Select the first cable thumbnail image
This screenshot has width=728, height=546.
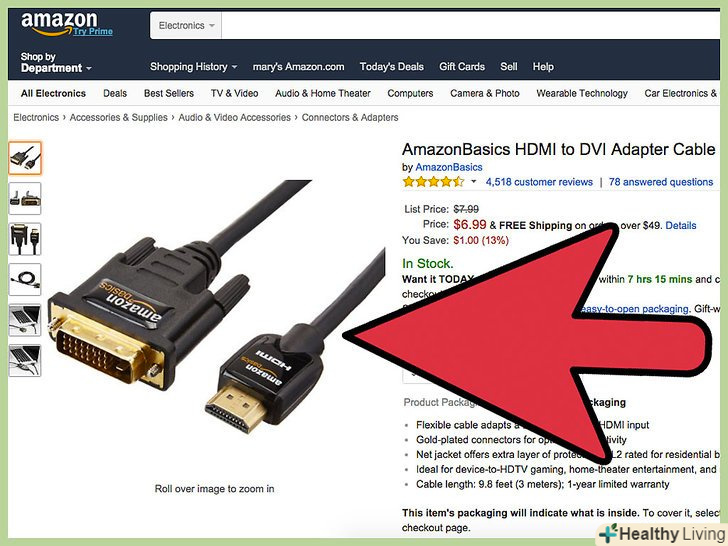[25, 158]
